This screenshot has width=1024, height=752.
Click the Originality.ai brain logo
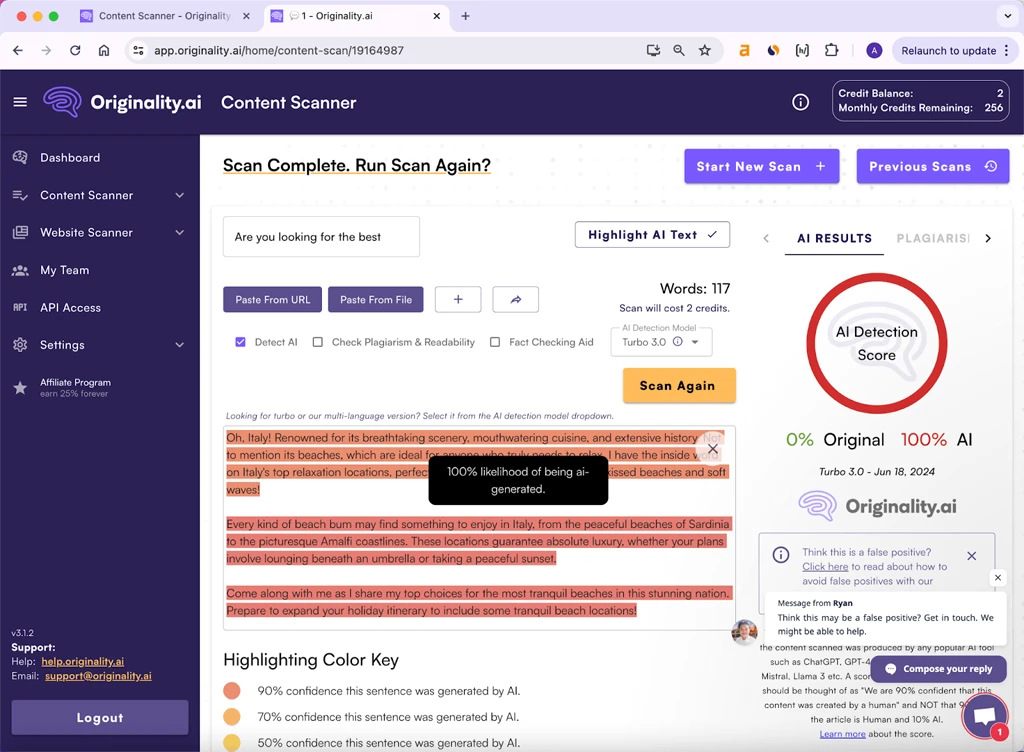click(63, 102)
